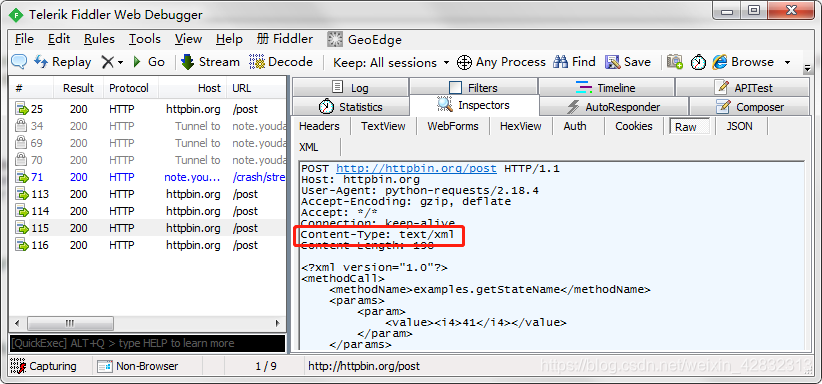Select session 25 httpbin.org /post
This screenshot has width=822, height=384.
coord(148,110)
